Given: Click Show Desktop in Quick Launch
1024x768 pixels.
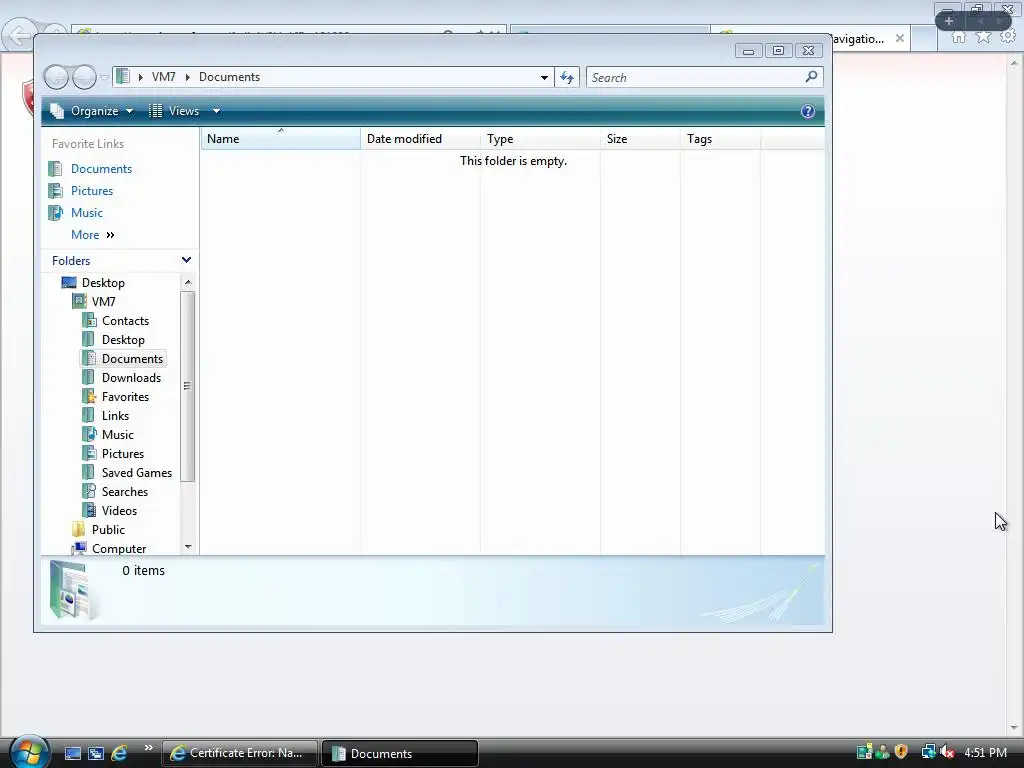Looking at the screenshot, I should (72, 753).
